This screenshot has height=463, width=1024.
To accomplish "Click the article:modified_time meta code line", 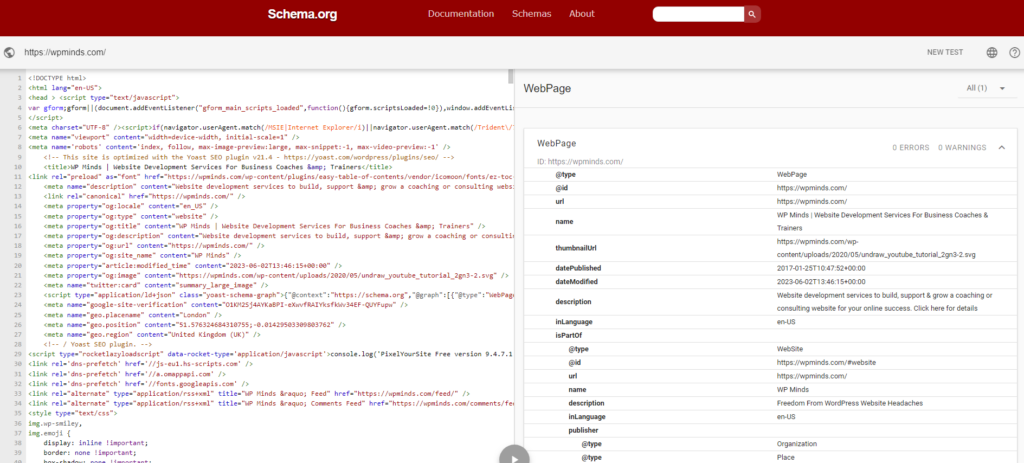I will click(192, 266).
